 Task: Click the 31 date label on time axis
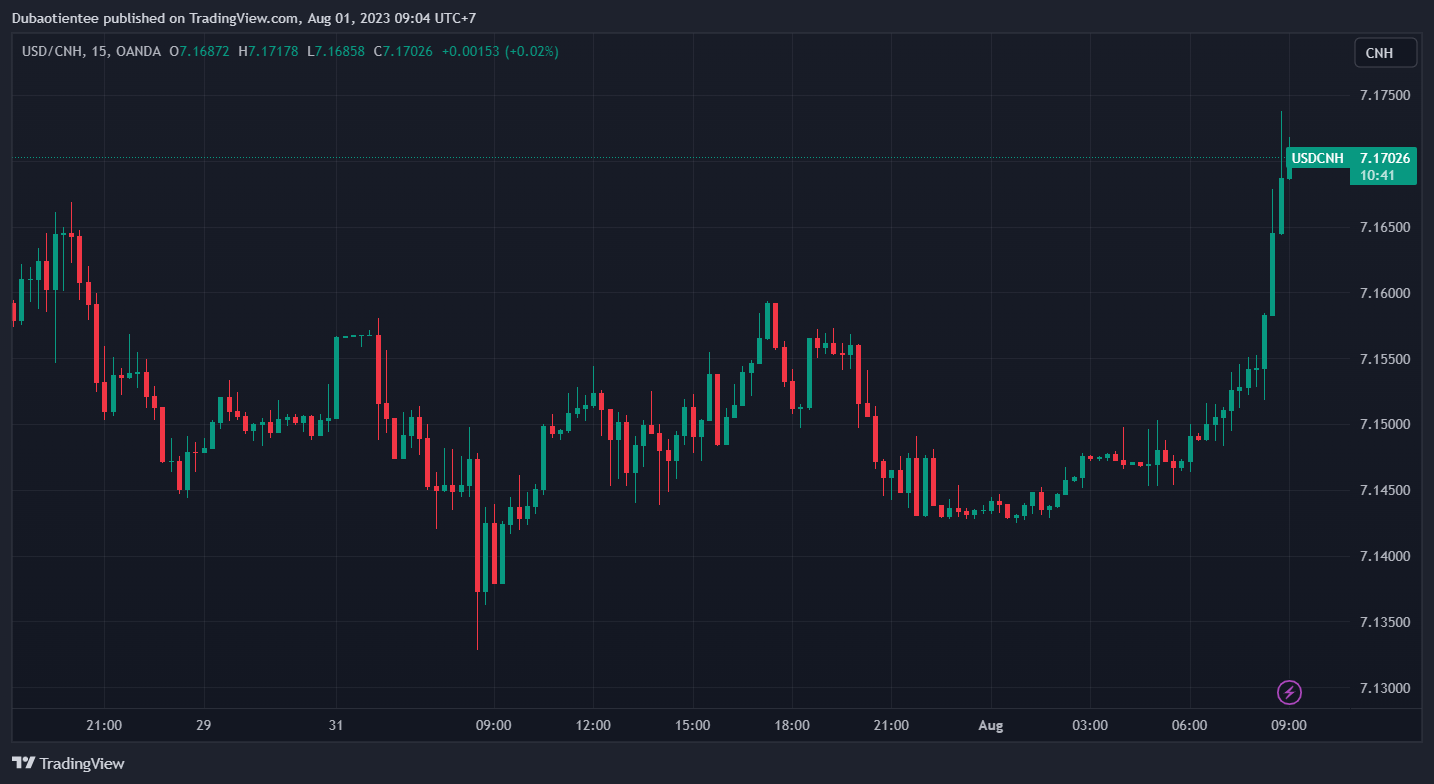point(336,725)
